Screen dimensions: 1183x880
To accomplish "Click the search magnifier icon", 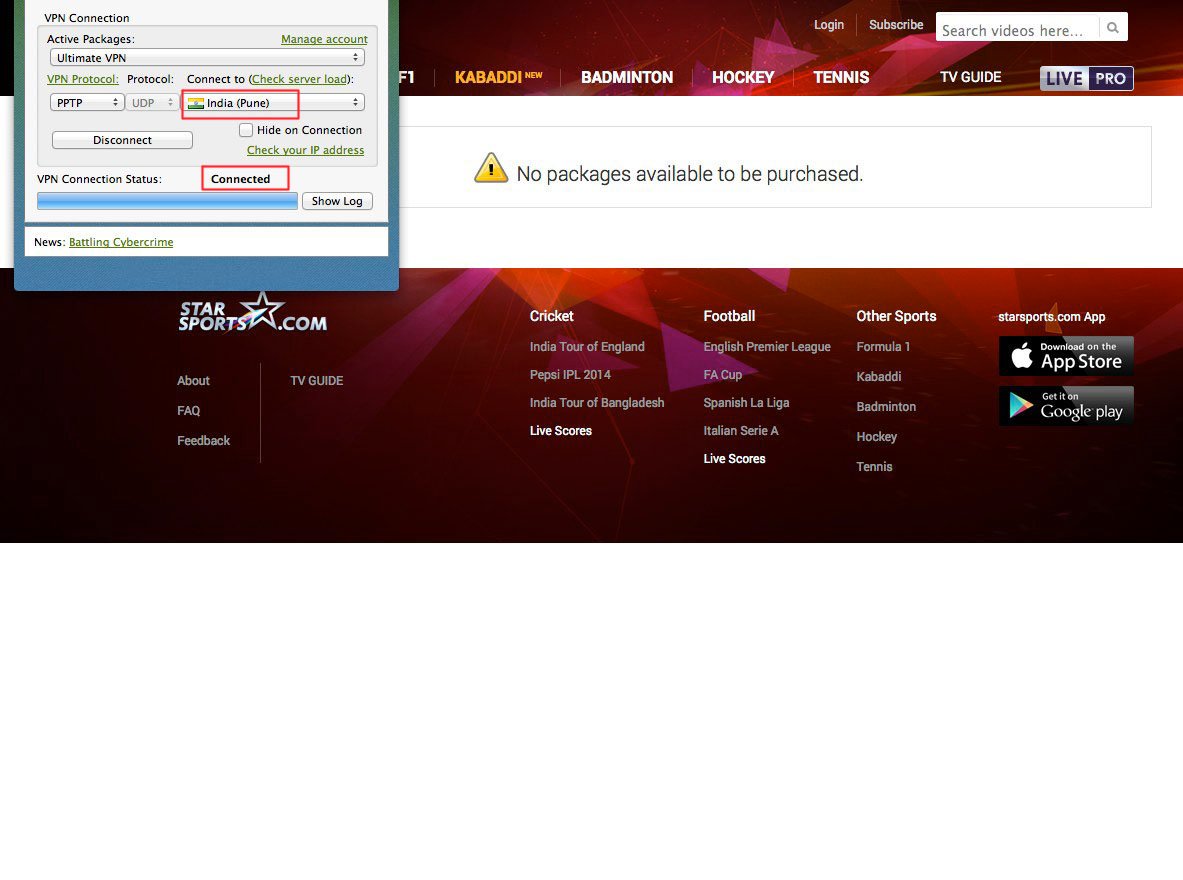I will (1113, 28).
